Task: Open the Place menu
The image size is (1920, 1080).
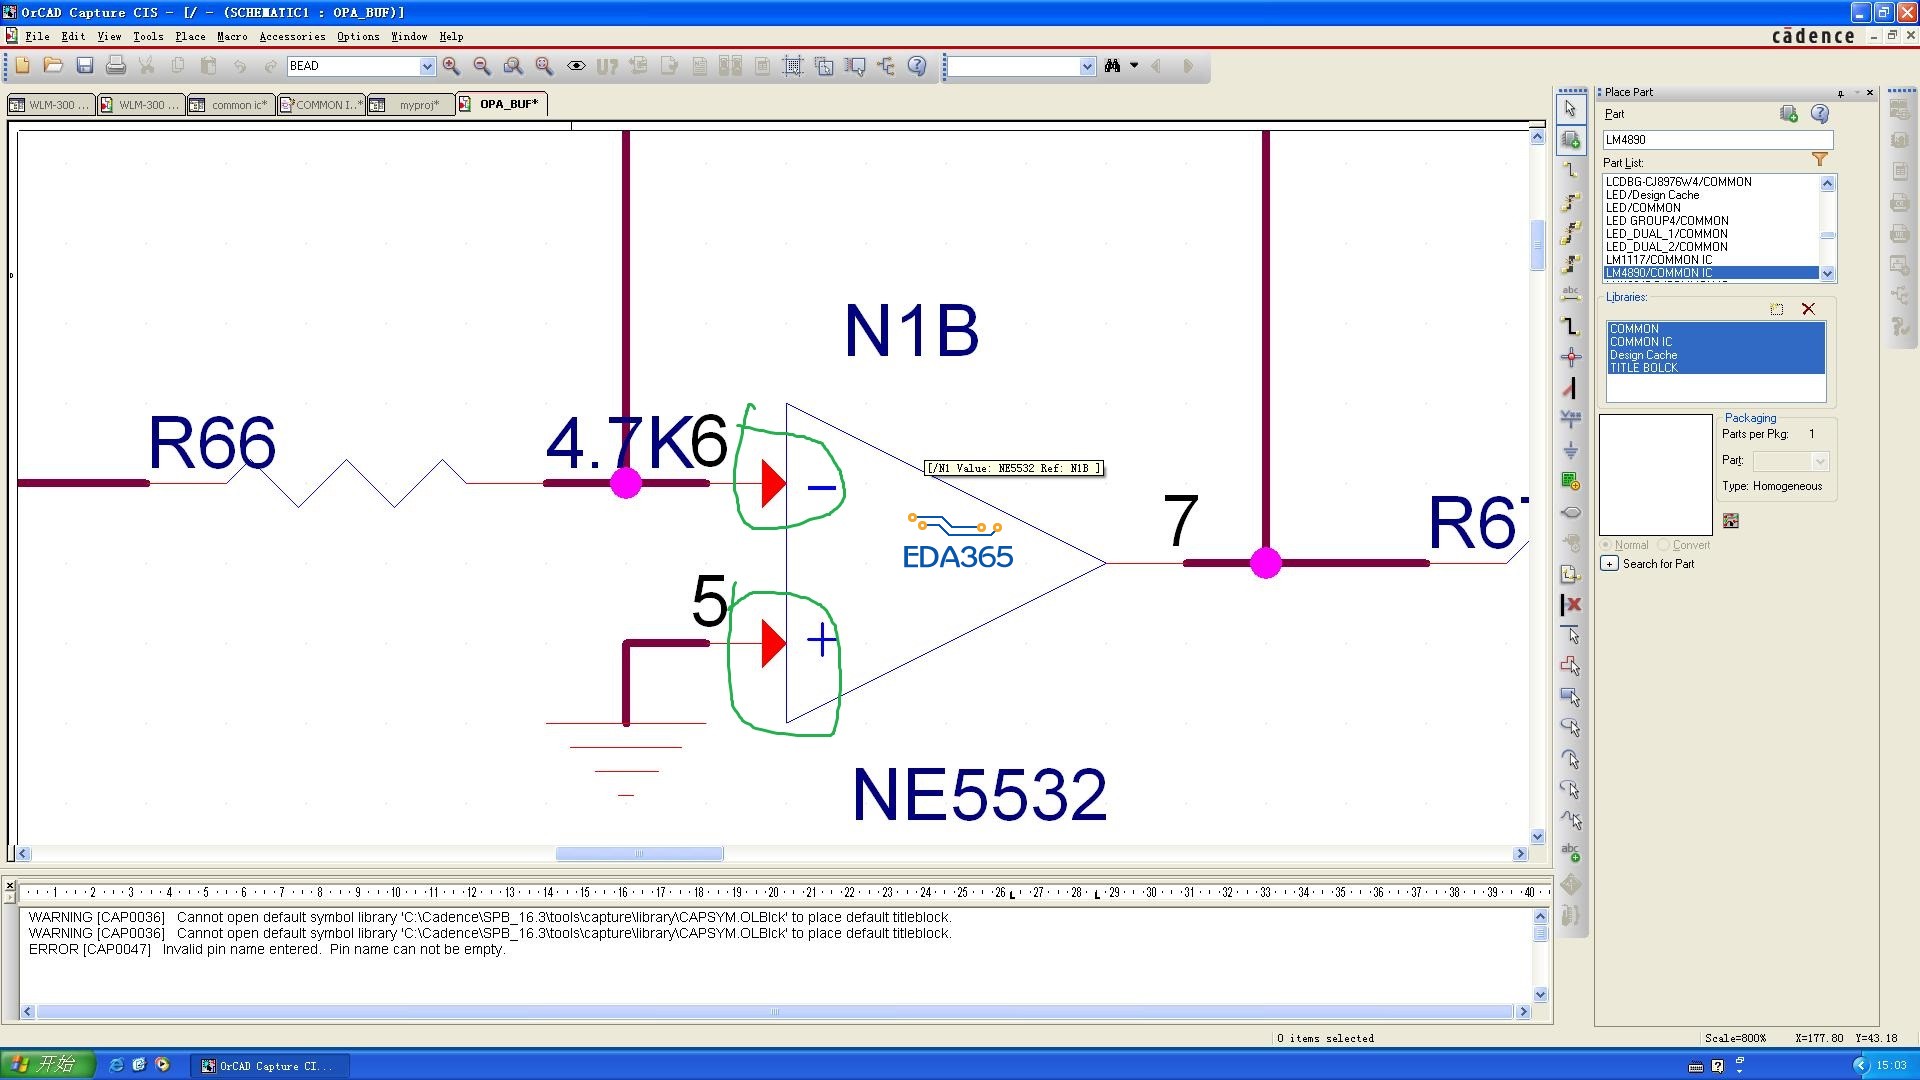Action: pos(190,36)
